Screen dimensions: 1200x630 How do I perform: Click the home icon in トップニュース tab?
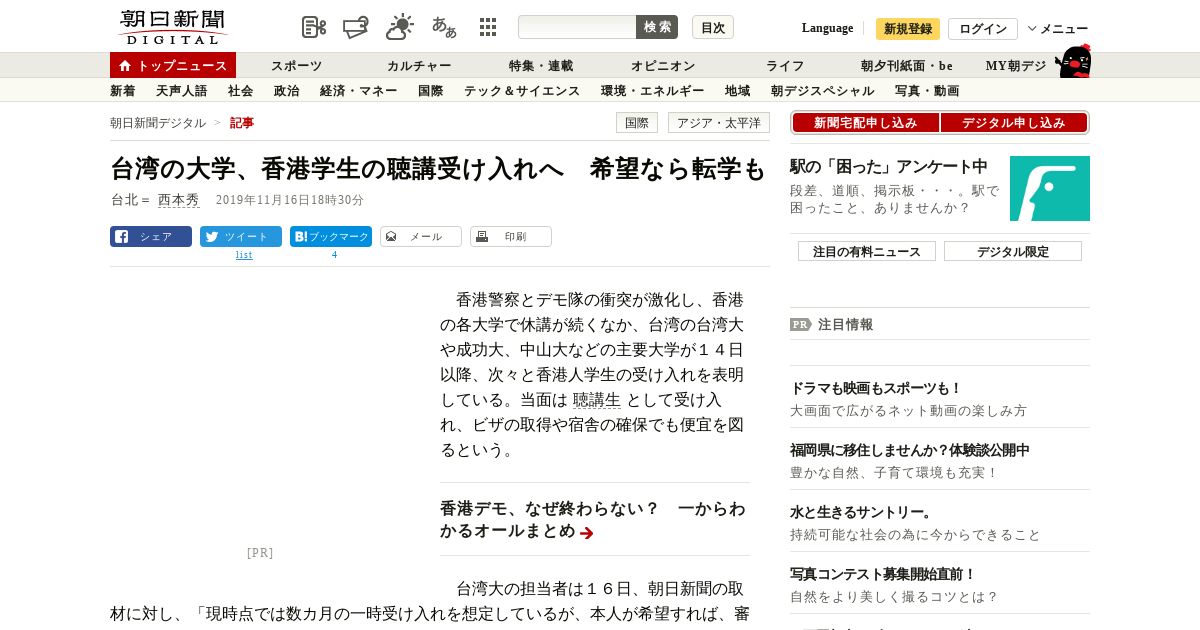[125, 65]
